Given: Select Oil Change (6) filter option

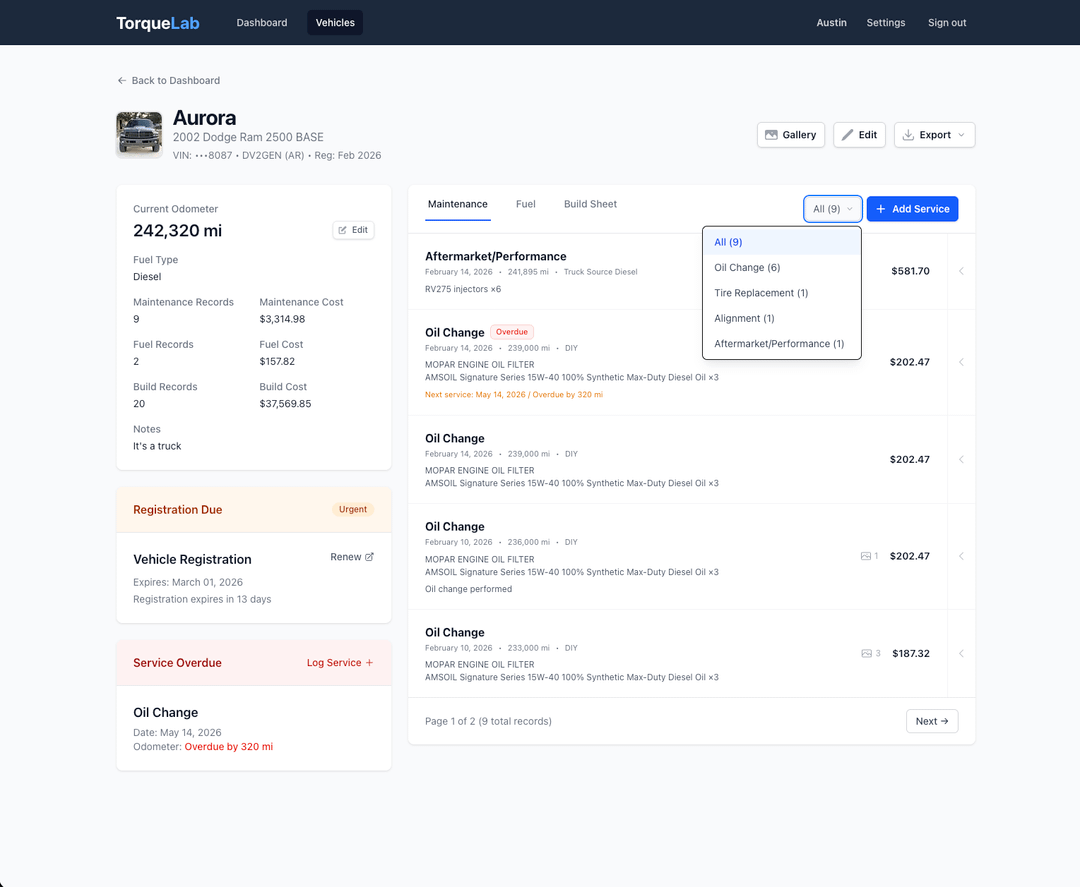Looking at the screenshot, I should tap(747, 268).
